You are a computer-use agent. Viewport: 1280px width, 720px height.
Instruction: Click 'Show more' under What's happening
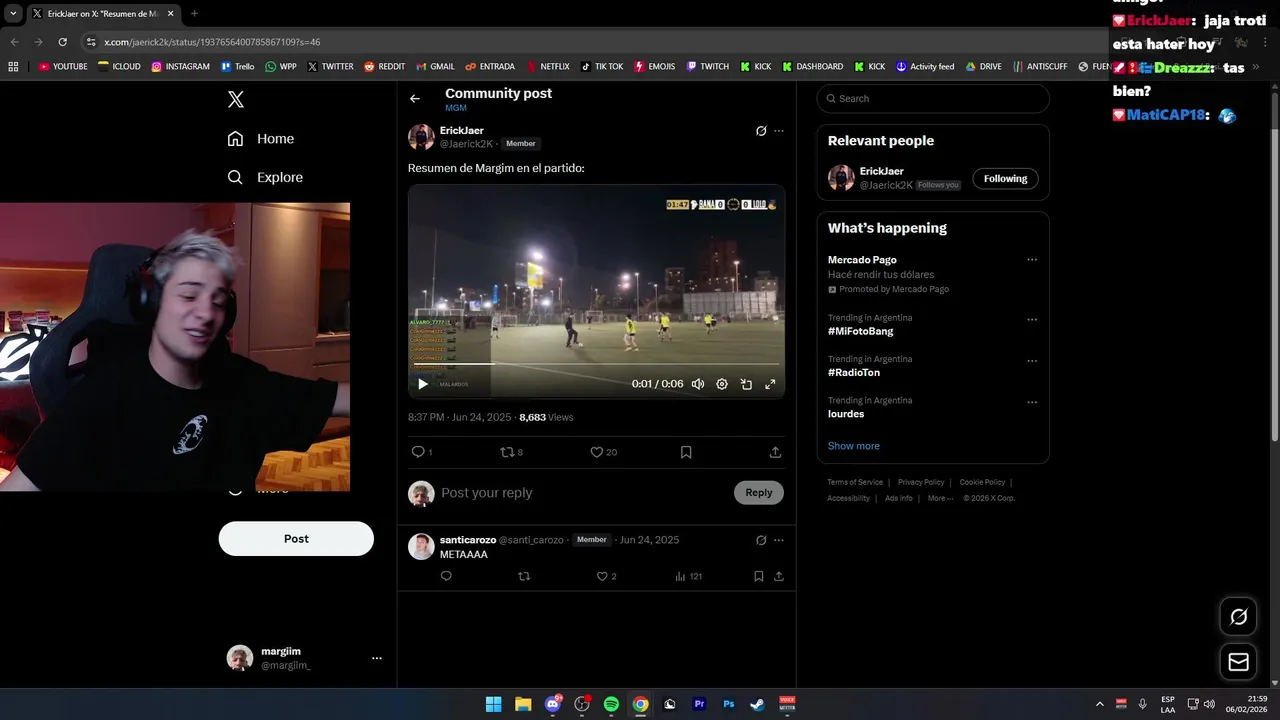(854, 446)
